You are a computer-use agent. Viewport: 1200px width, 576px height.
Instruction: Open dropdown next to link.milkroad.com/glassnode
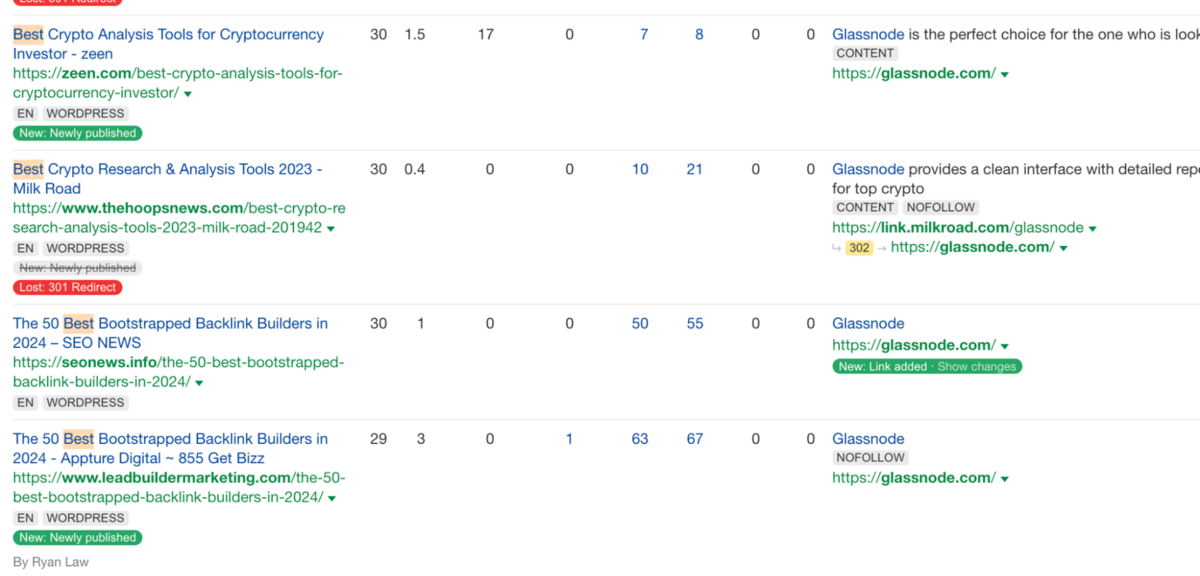[1093, 229]
